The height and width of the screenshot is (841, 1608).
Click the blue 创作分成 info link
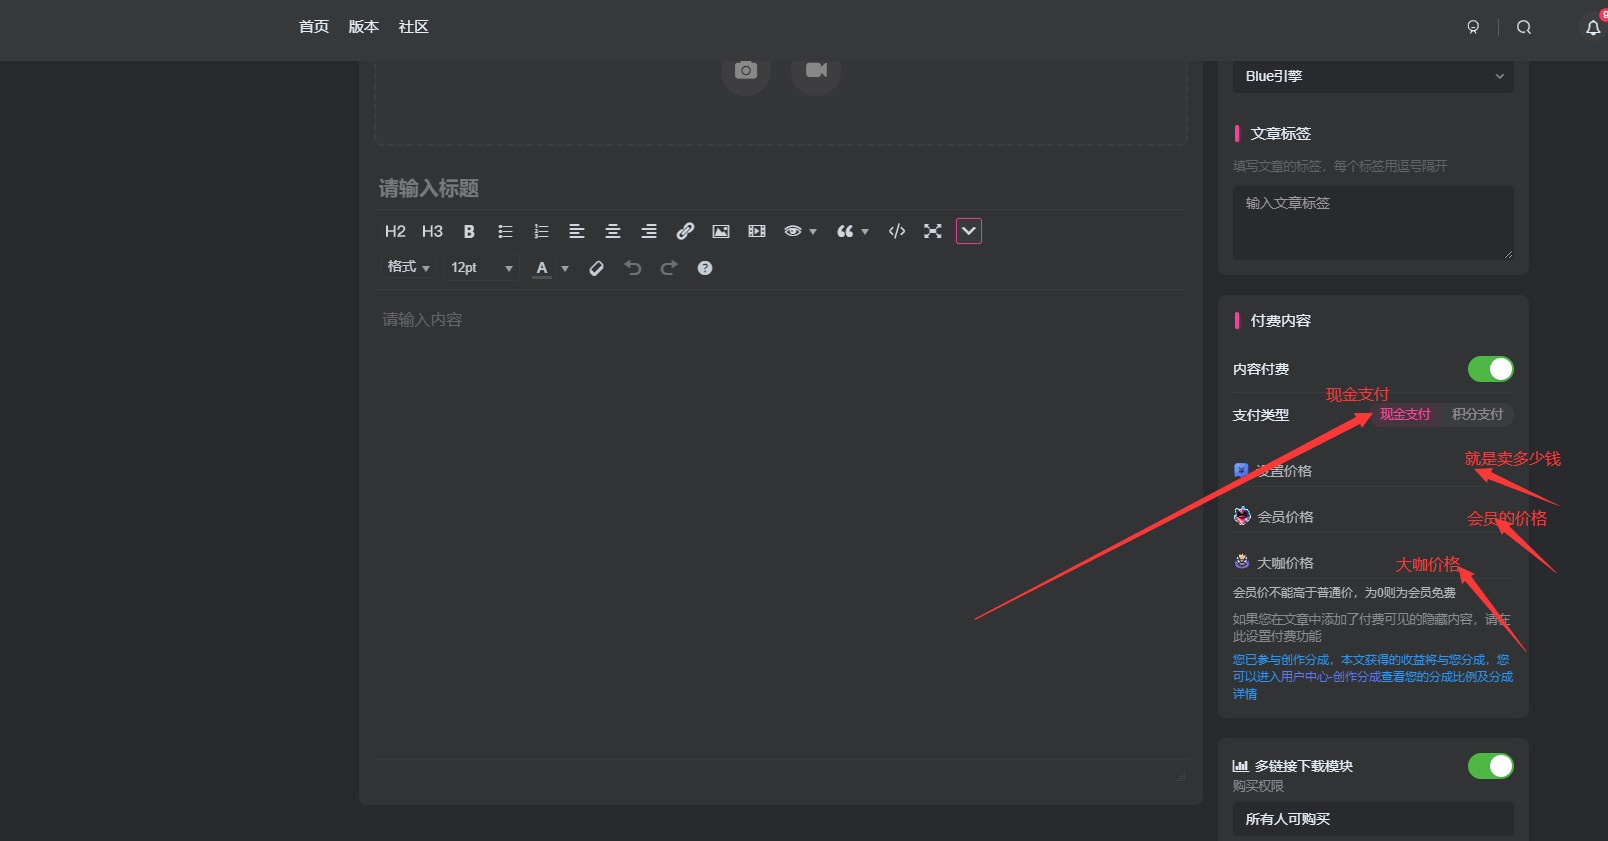(x=1372, y=676)
